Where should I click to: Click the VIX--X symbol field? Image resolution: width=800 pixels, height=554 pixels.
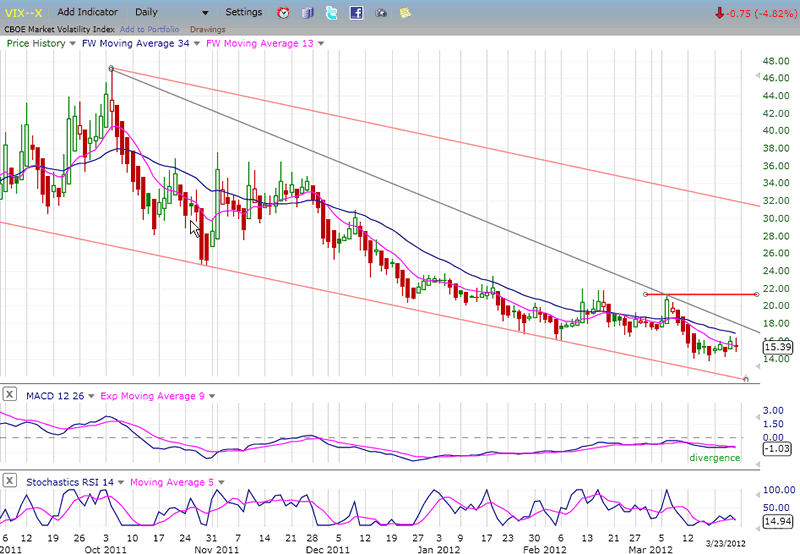[25, 13]
